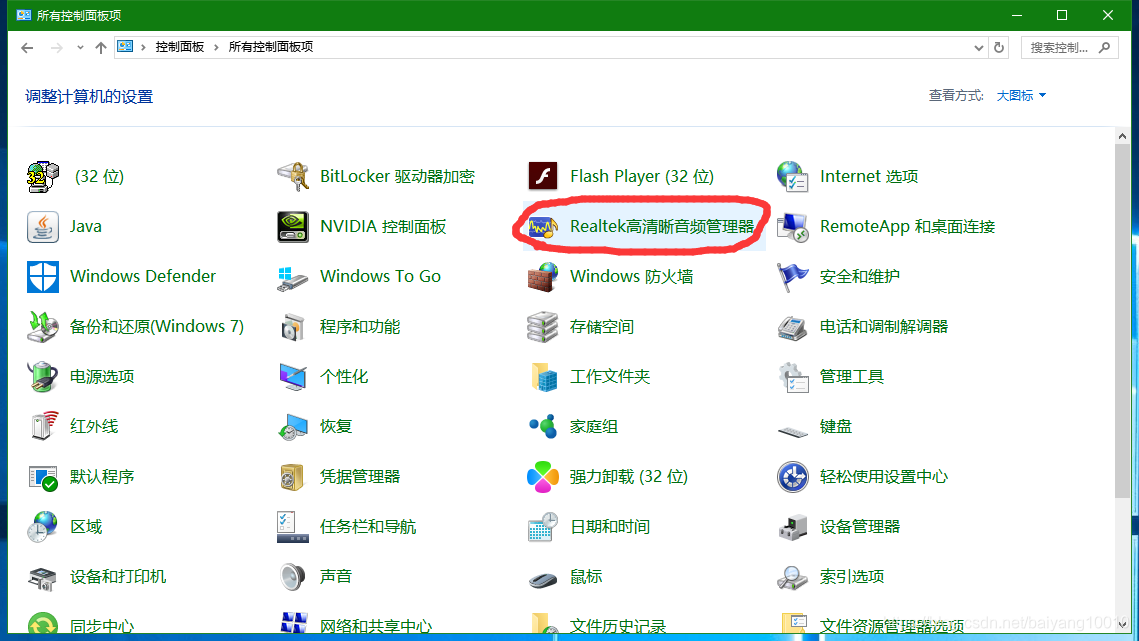Viewport: 1139px width, 641px height.
Task: Click the Flash Player (32 位) icon
Action: coord(543,177)
